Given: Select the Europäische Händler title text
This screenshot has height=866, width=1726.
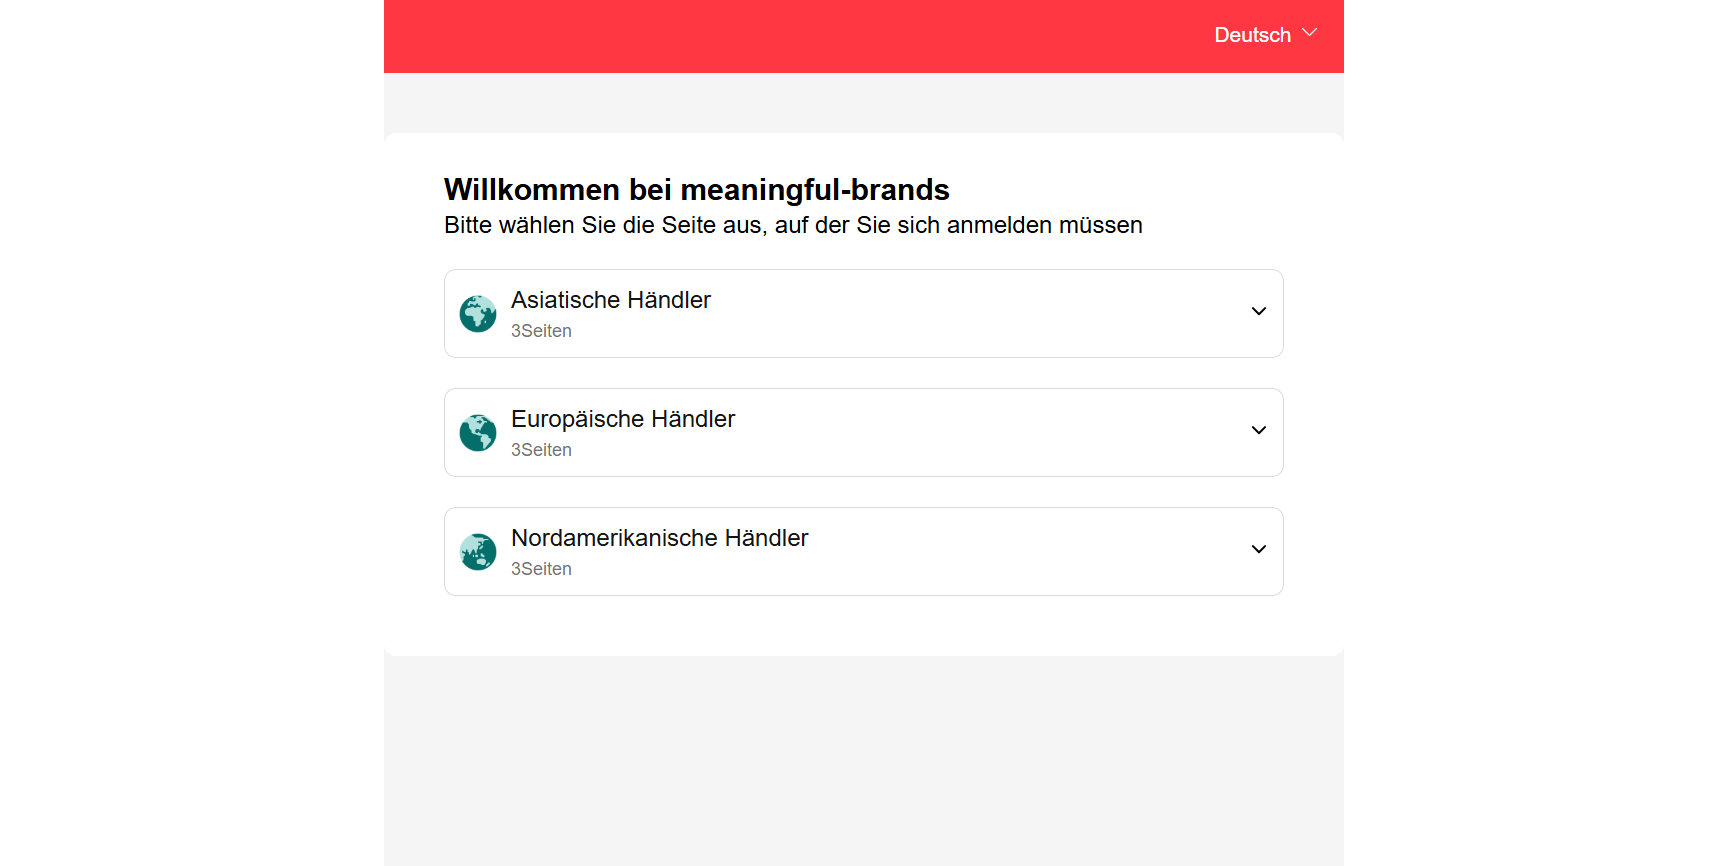Looking at the screenshot, I should (622, 419).
